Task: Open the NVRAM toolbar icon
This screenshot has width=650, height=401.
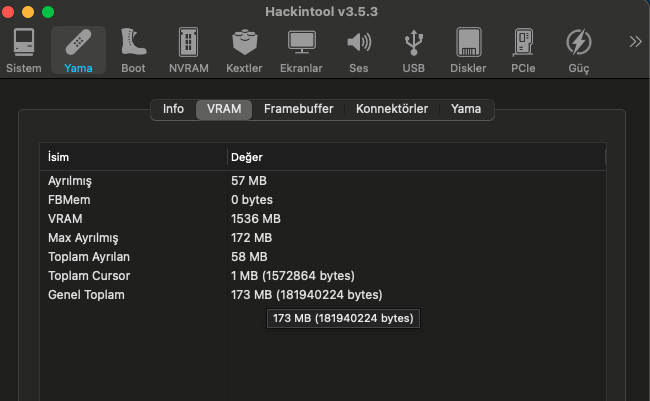Action: click(189, 50)
